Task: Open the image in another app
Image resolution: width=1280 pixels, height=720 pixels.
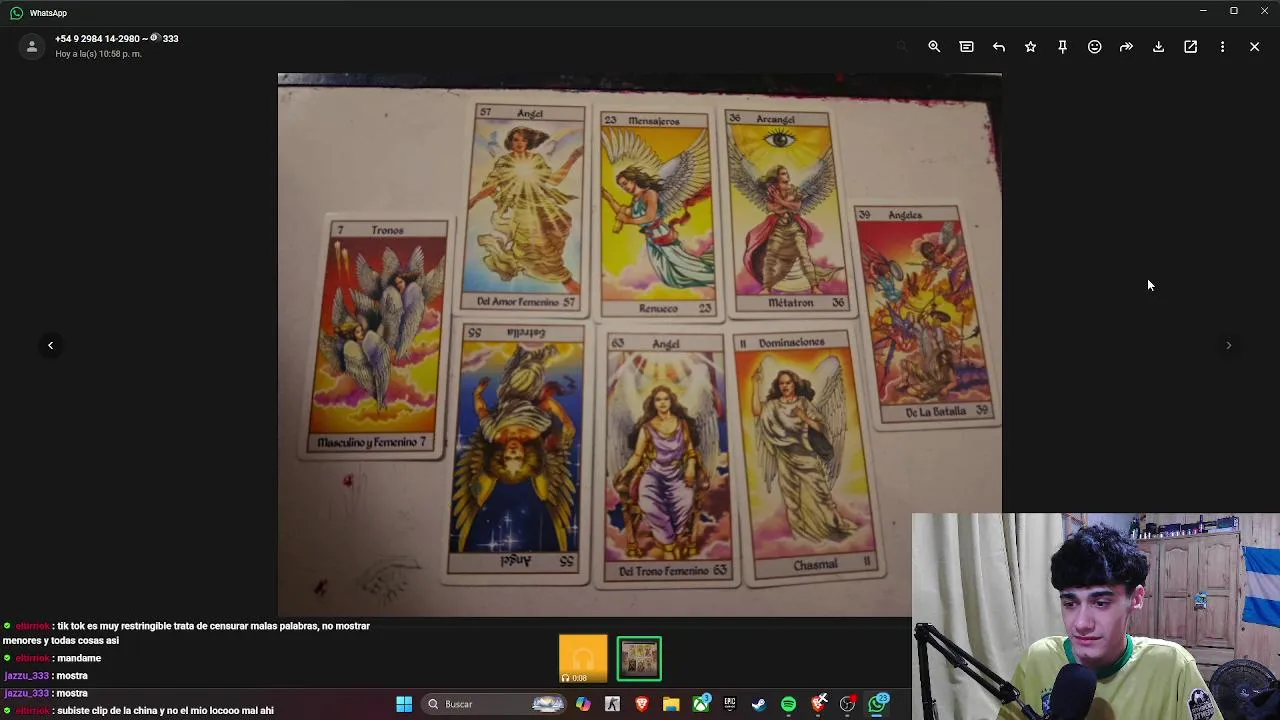Action: click(x=1190, y=47)
